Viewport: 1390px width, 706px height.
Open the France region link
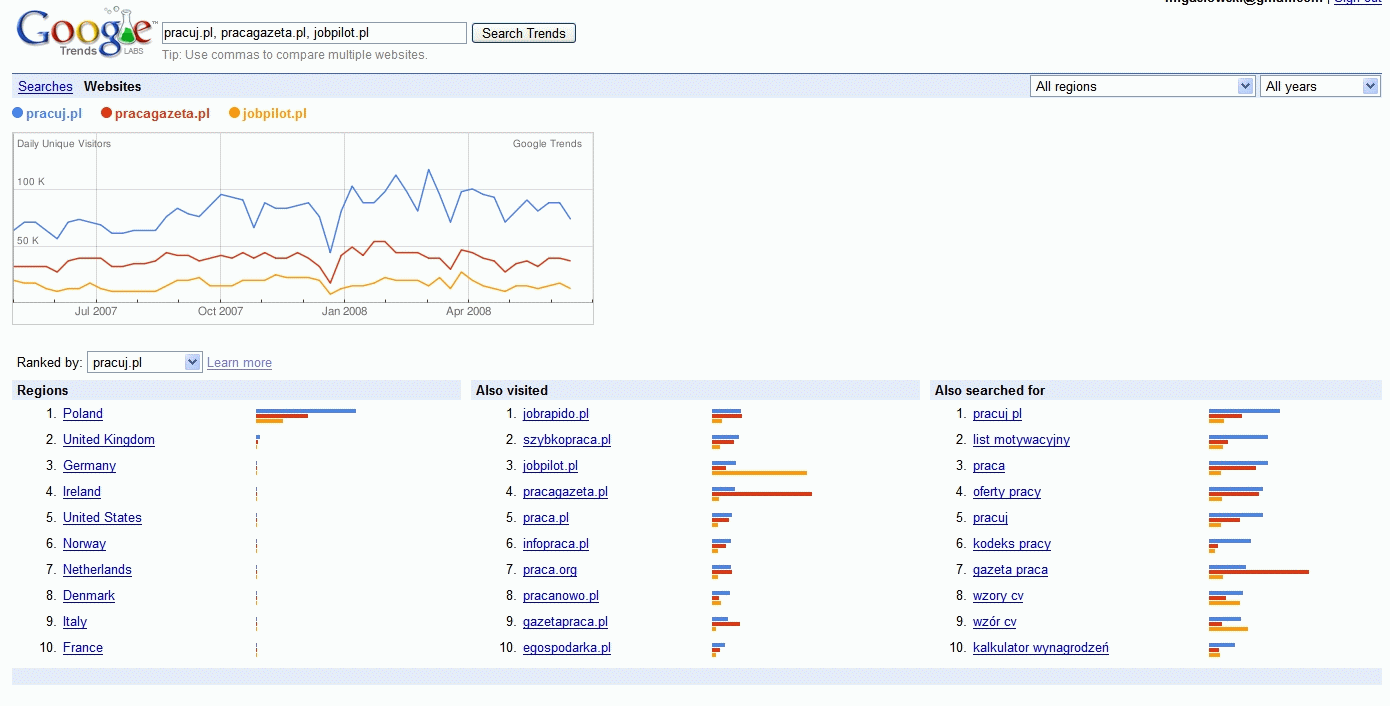pyautogui.click(x=83, y=648)
